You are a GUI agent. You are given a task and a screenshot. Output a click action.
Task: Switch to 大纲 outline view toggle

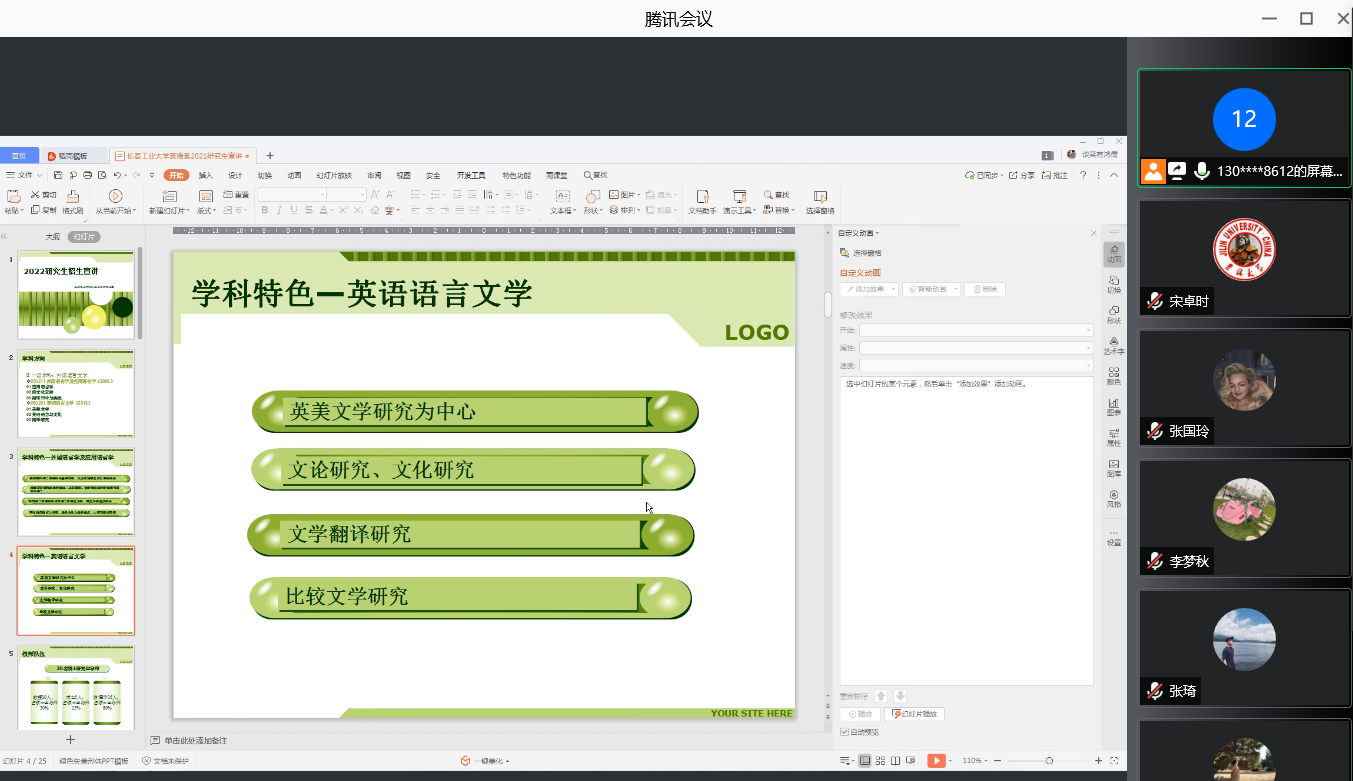coord(52,237)
